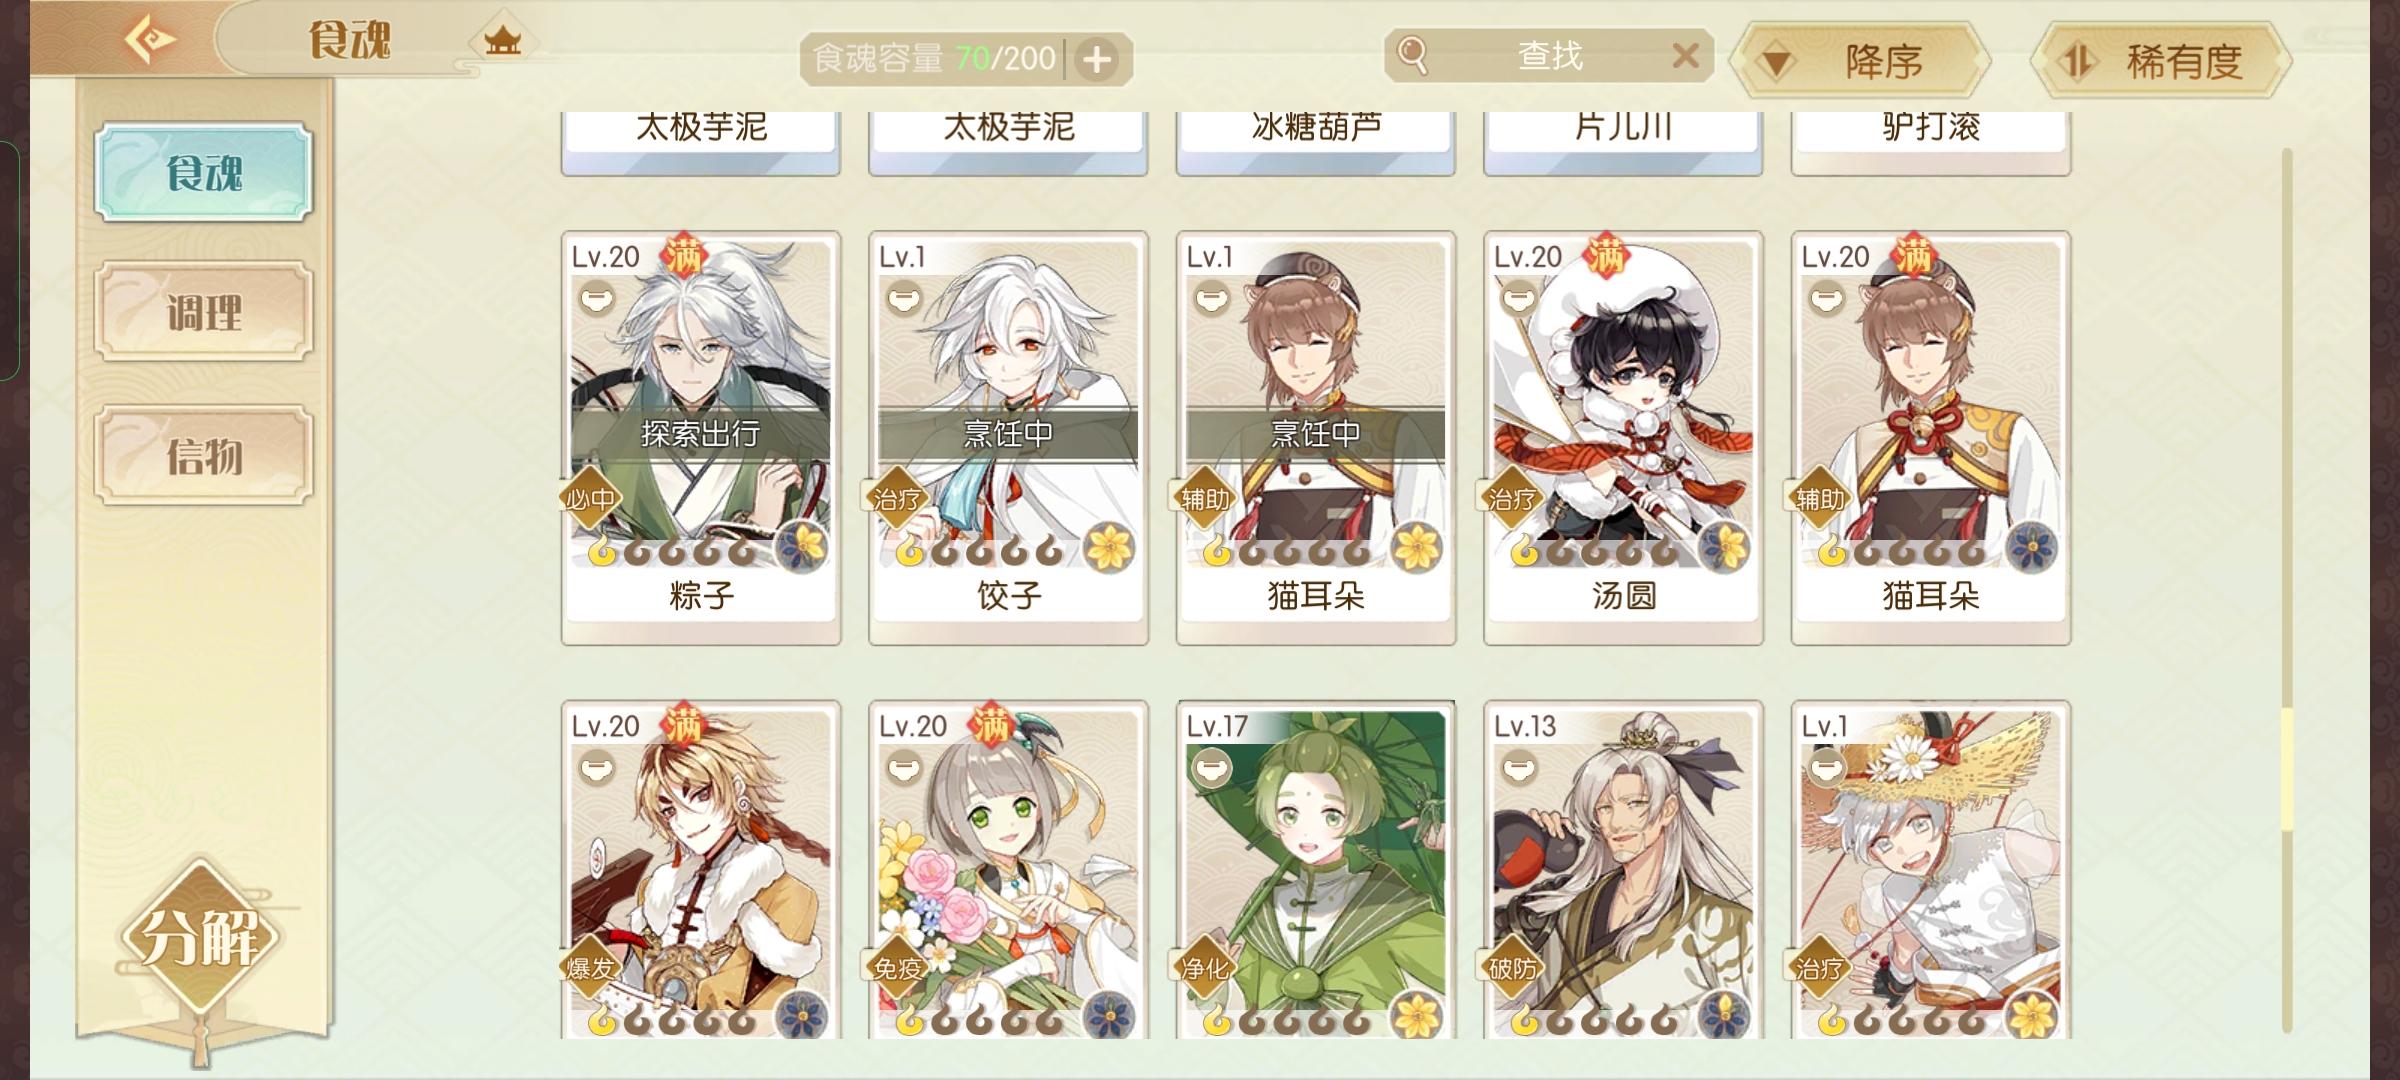This screenshot has height=1080, width=2400.
Task: Select the Lv.20 猫耳朵 card
Action: tap(1931, 438)
